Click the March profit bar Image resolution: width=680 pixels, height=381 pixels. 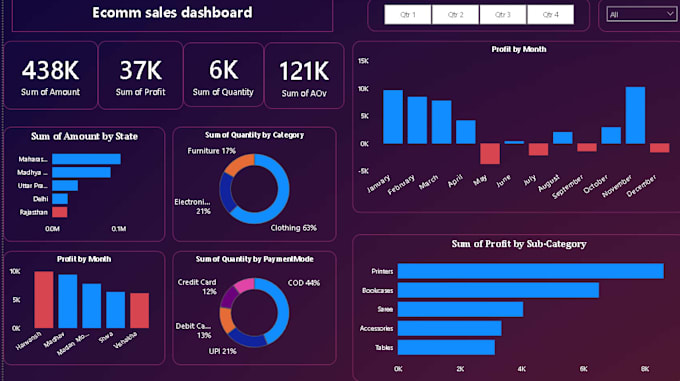point(441,122)
